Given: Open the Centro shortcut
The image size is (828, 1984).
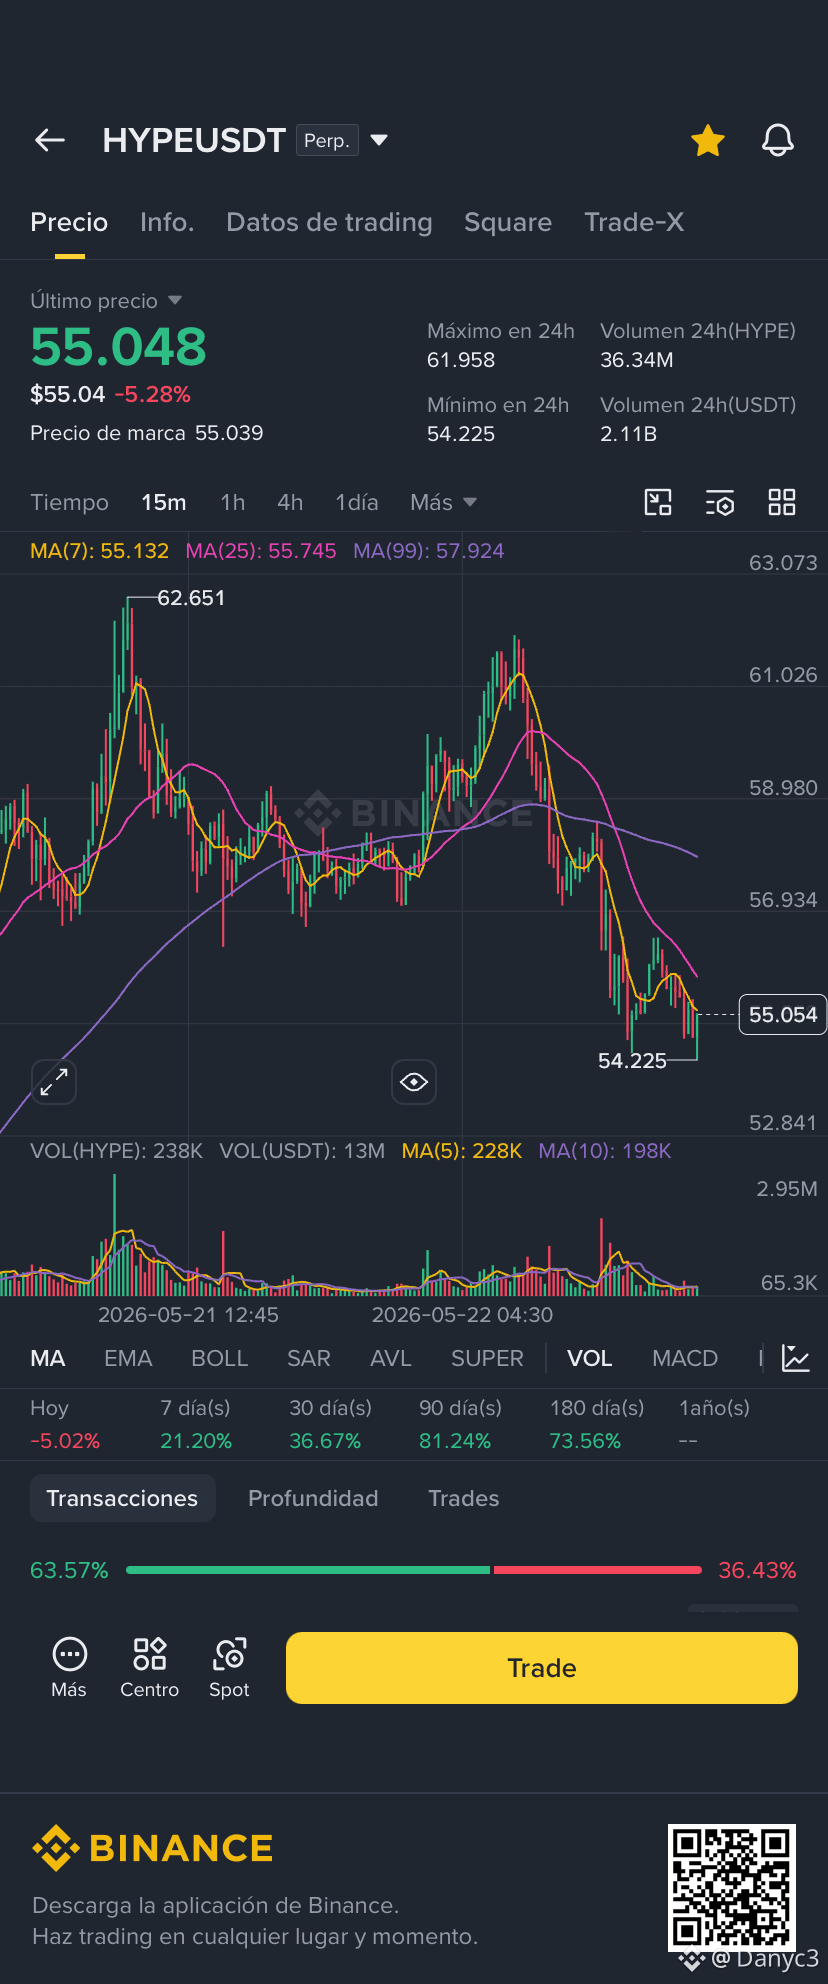Looking at the screenshot, I should (x=149, y=1668).
